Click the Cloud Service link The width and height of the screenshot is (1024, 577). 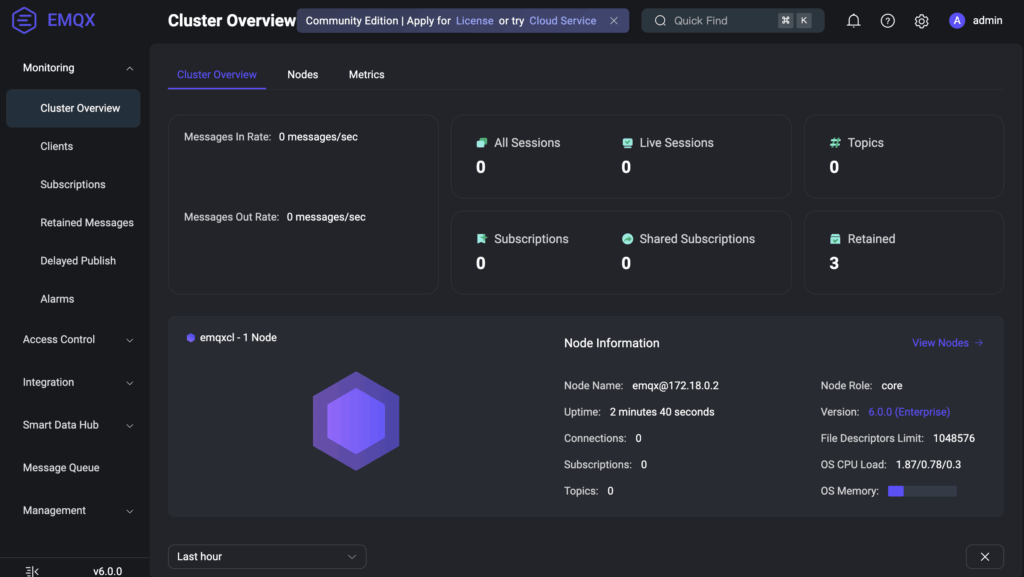pos(563,21)
